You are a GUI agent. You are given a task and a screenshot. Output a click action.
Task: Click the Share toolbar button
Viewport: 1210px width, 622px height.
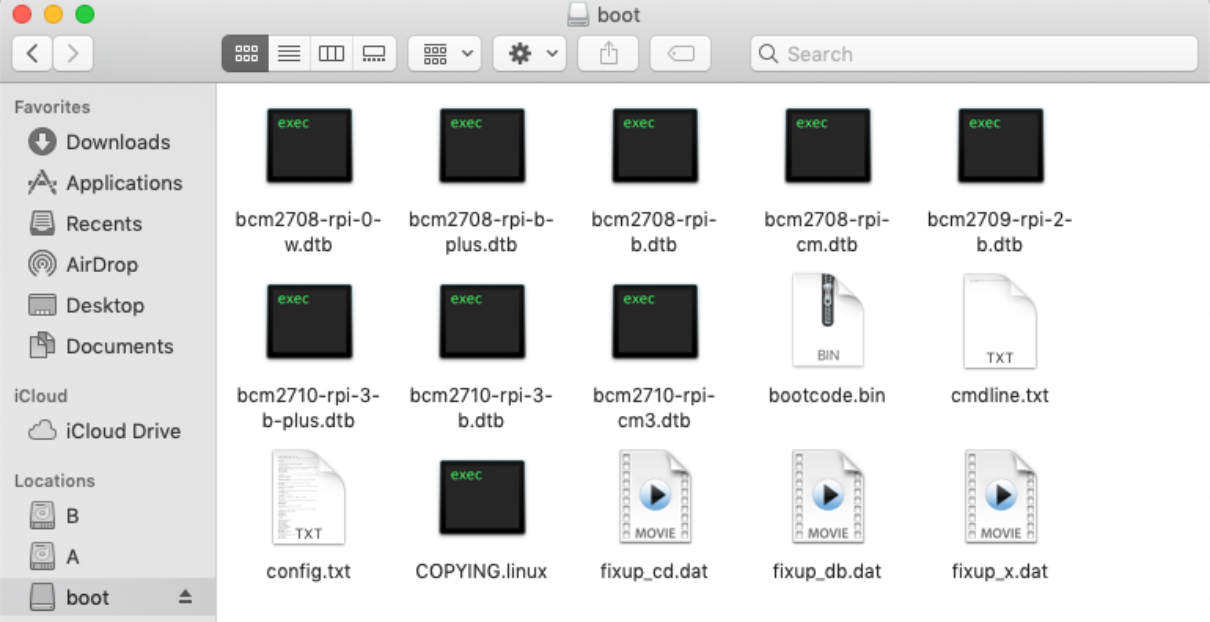coord(609,54)
